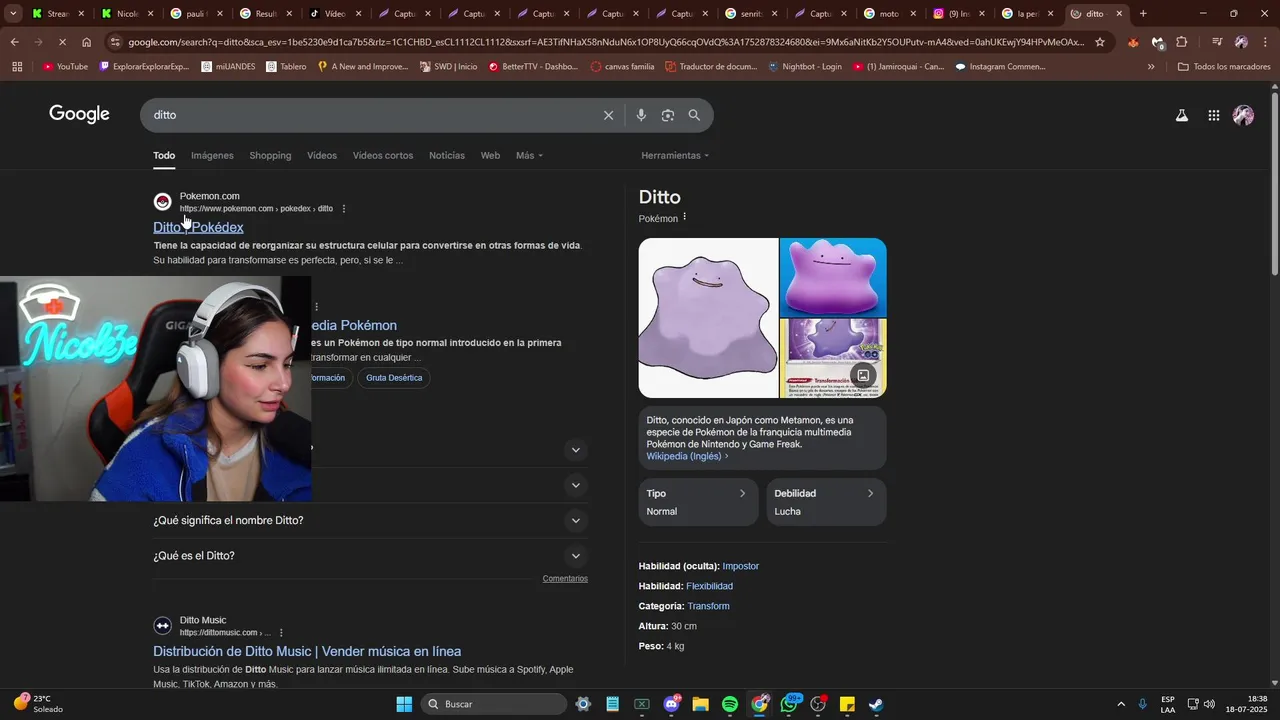Open the Google apps grid
Screen dimensions: 1280x720
pyautogui.click(x=1214, y=116)
